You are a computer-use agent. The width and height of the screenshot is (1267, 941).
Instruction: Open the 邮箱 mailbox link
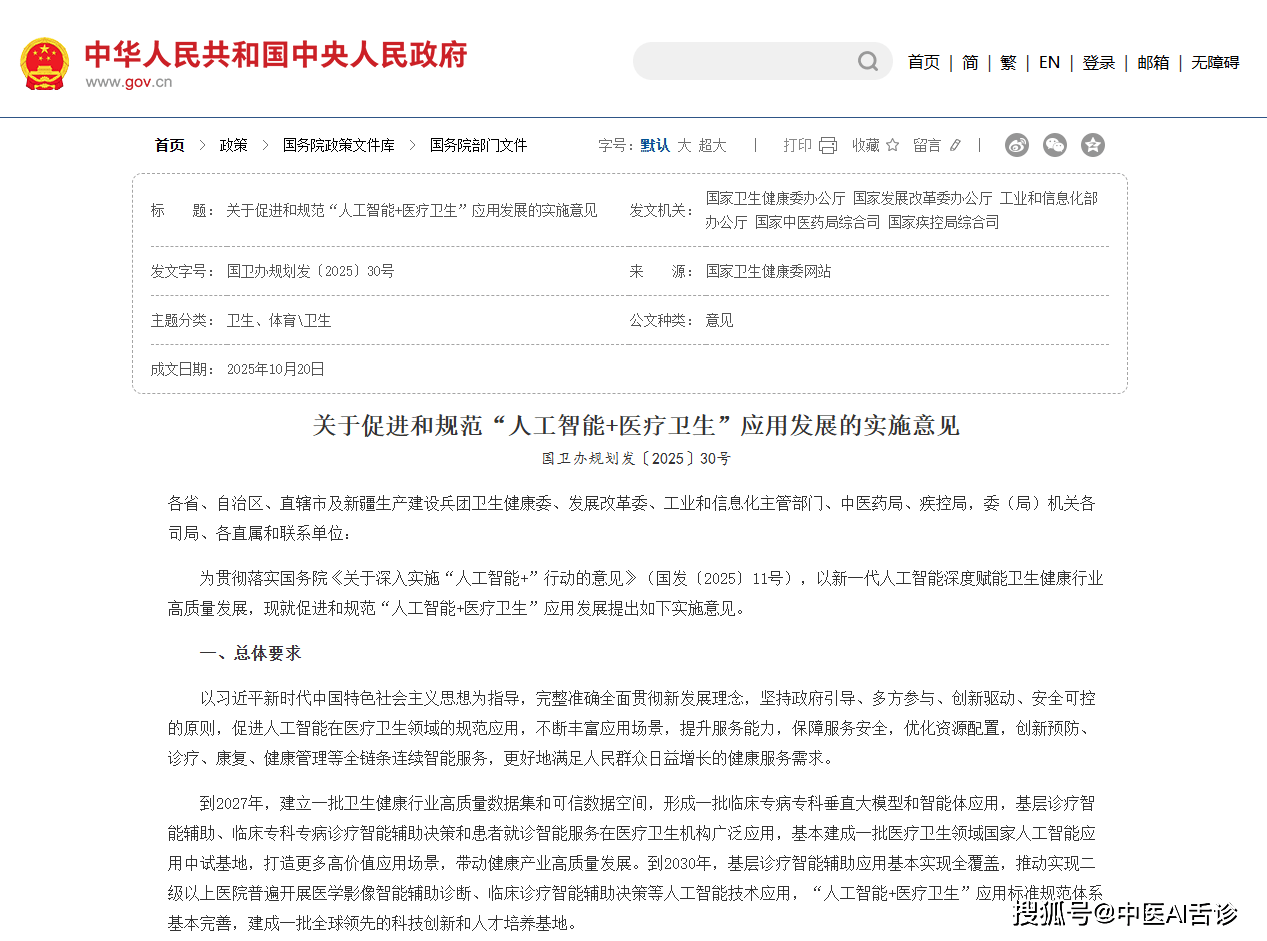(x=1153, y=62)
